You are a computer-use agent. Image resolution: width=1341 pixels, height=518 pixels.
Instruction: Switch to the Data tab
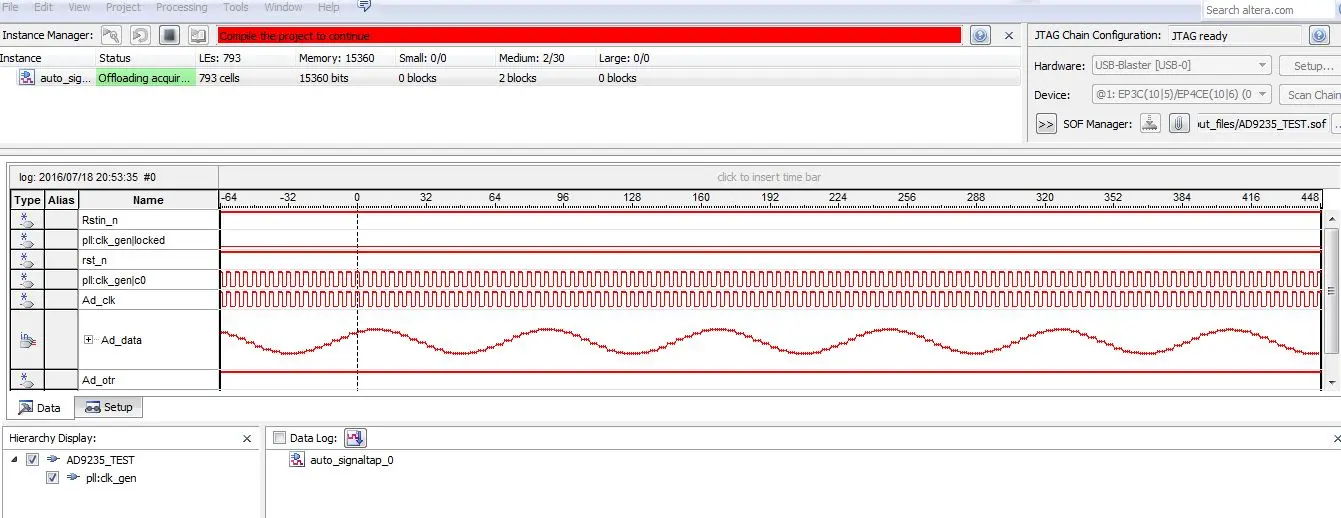39,408
